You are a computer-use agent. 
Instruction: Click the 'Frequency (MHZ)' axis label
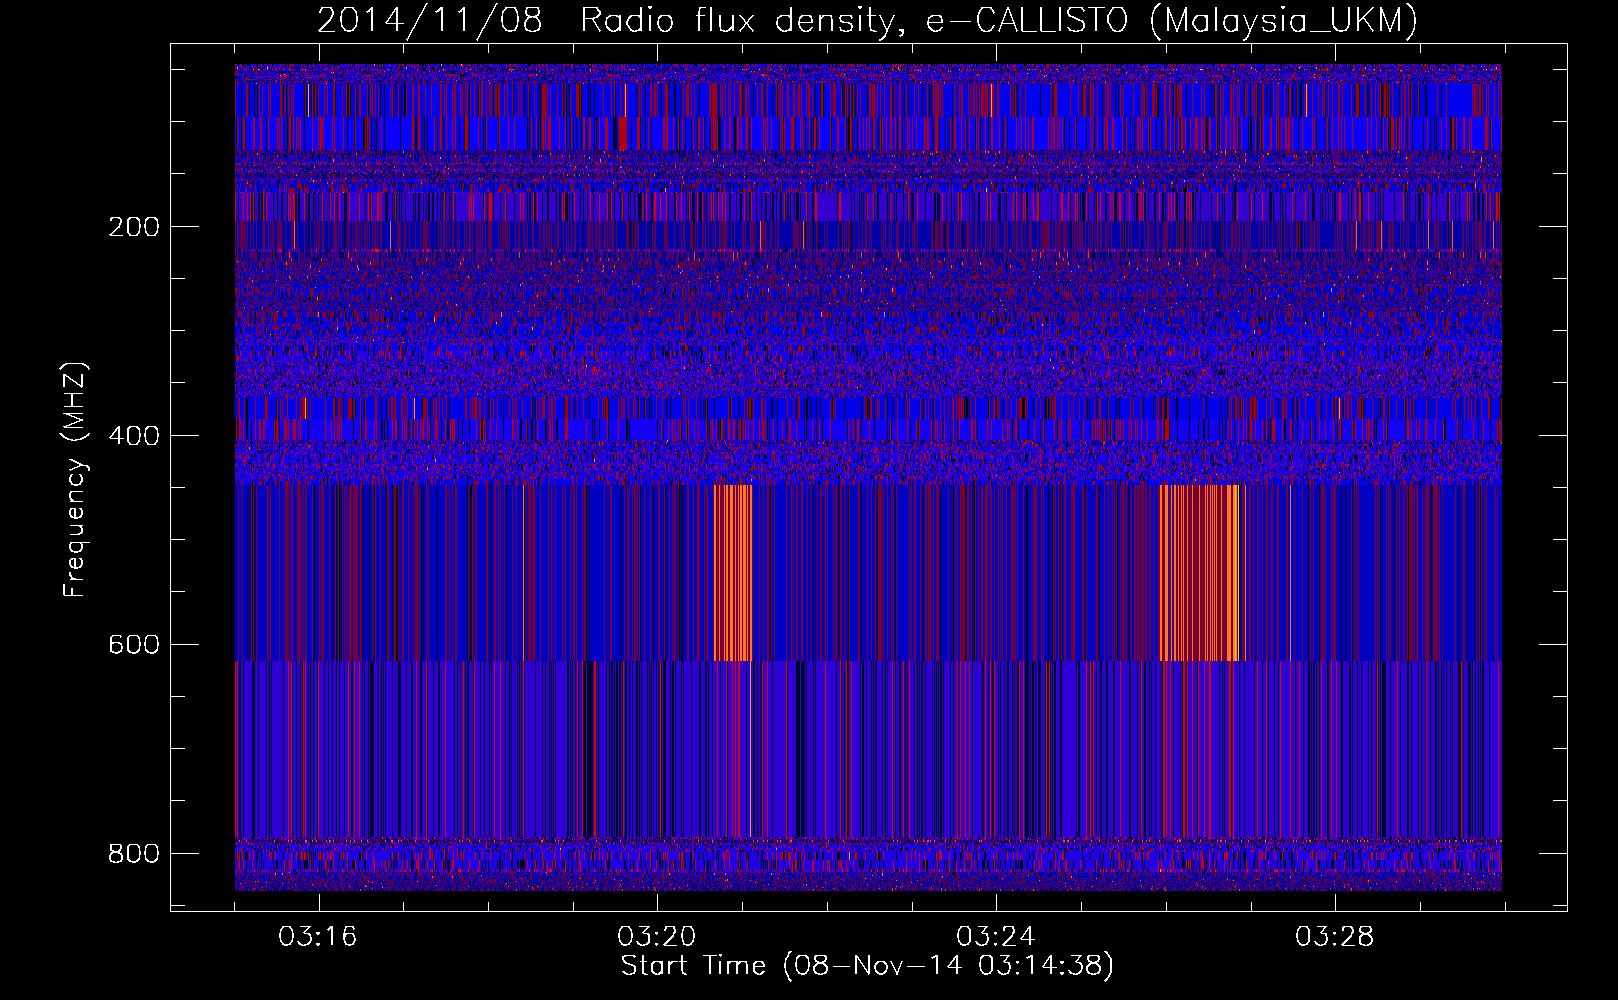pyautogui.click(x=75, y=479)
